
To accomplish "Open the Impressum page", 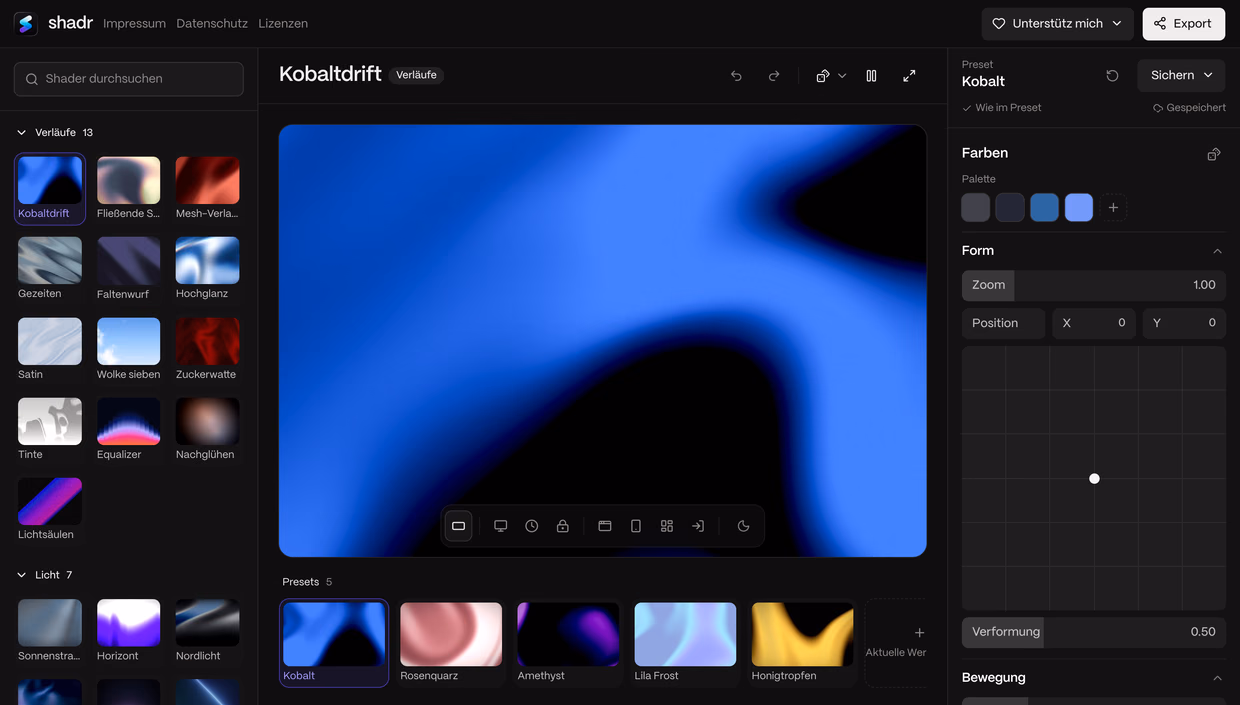I will [x=134, y=23].
